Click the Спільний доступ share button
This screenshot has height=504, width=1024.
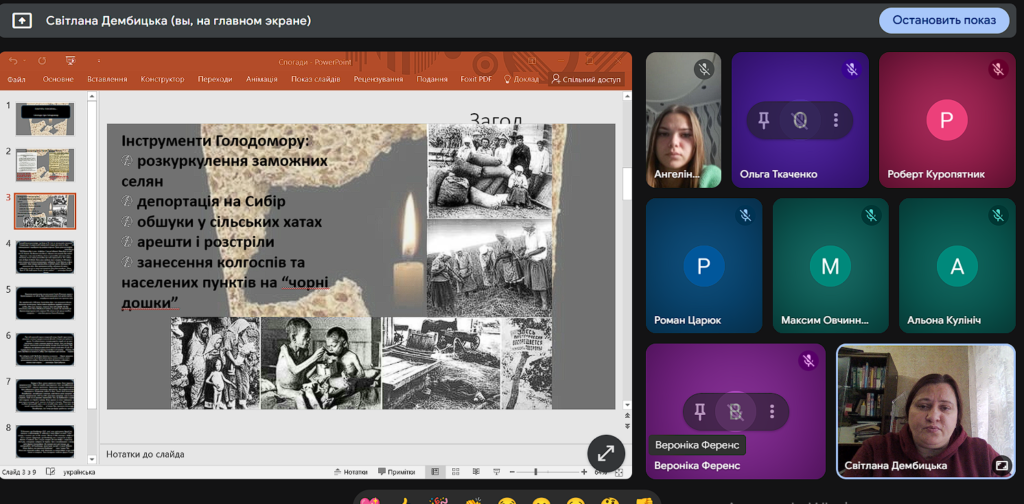(586, 79)
